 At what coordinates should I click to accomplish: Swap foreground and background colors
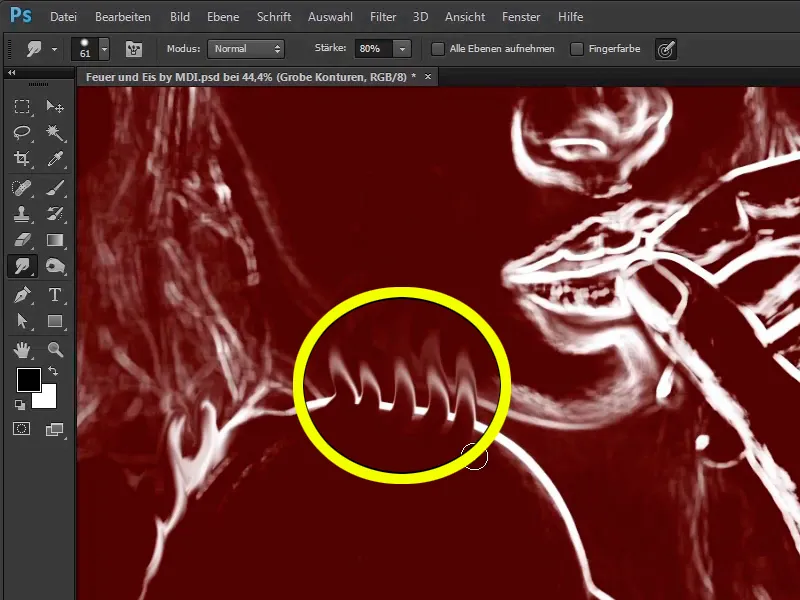click(x=53, y=371)
